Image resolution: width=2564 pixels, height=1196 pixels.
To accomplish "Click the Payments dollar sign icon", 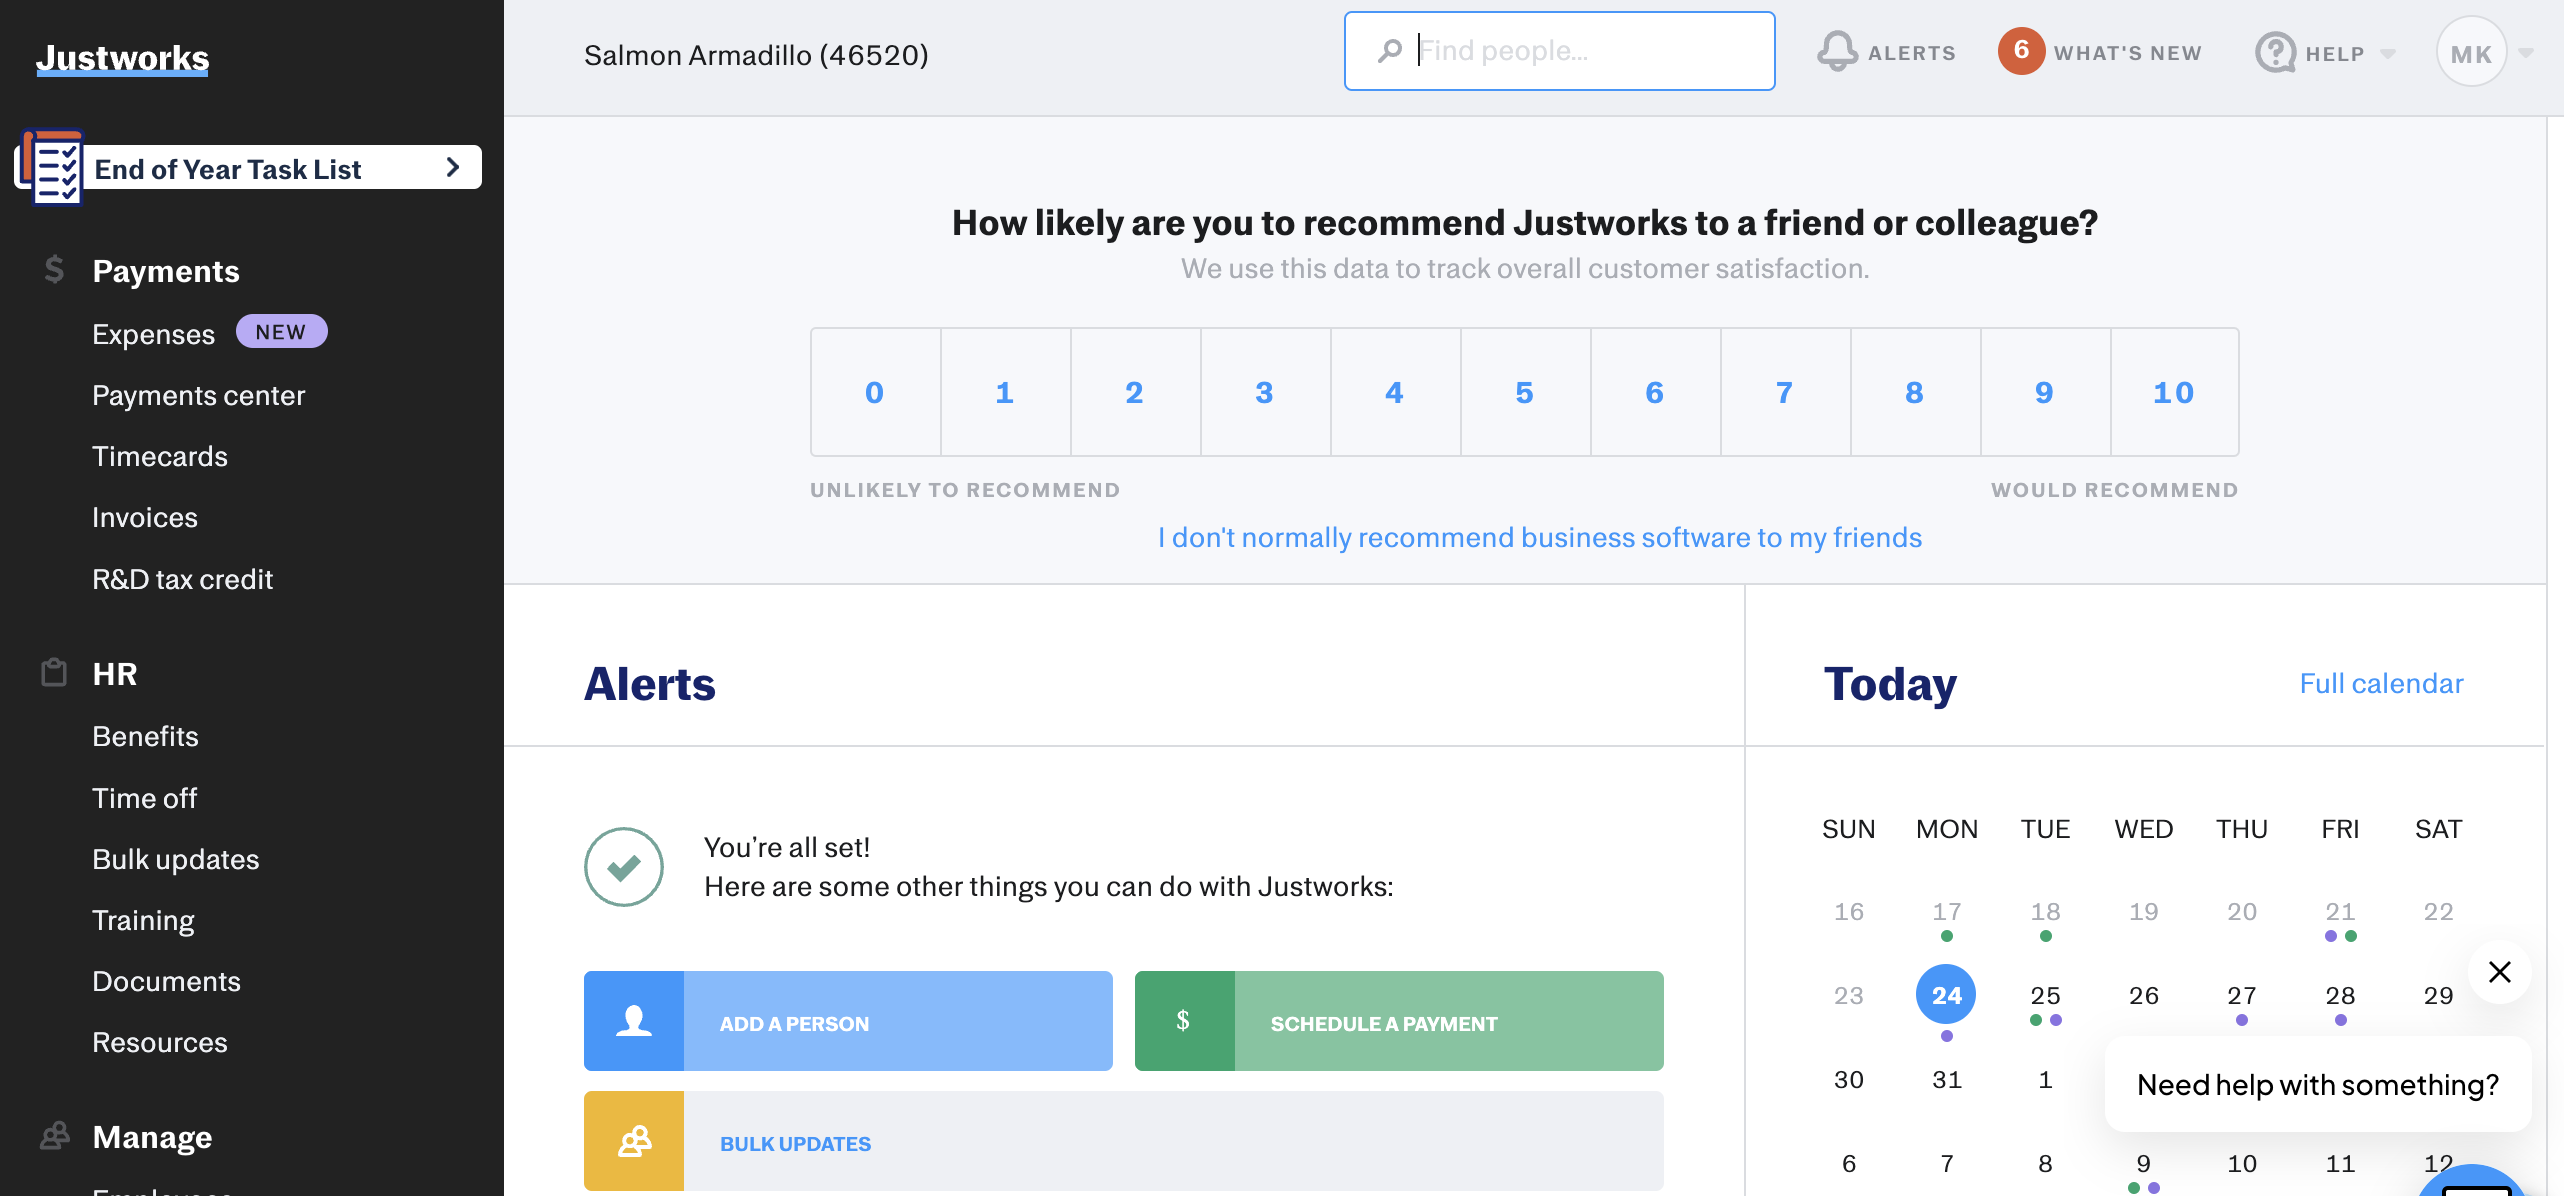I will pos(54,269).
